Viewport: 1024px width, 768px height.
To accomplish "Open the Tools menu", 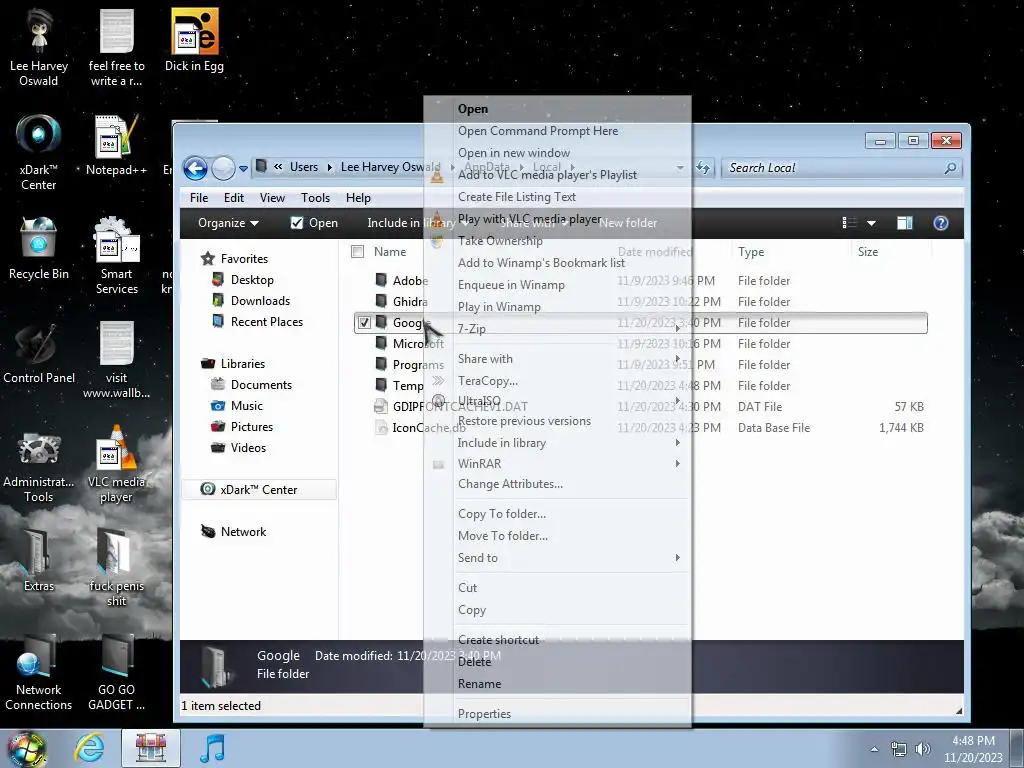I will click(315, 198).
